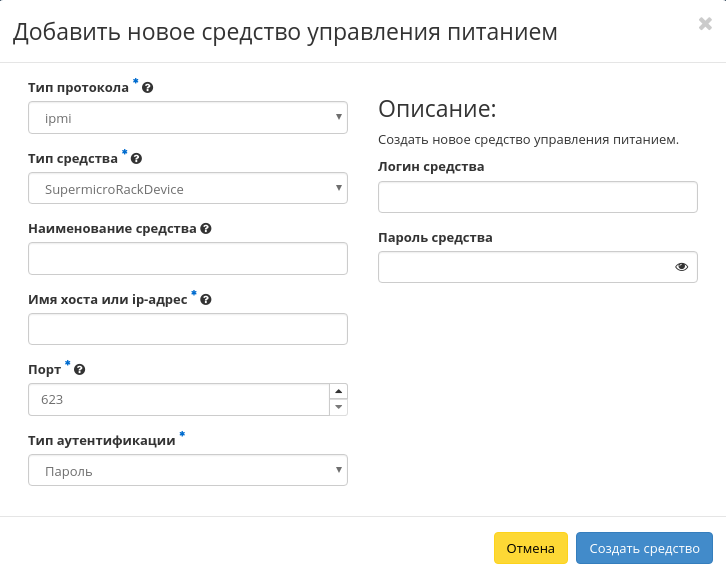Close the dialog with the X icon

[705, 24]
